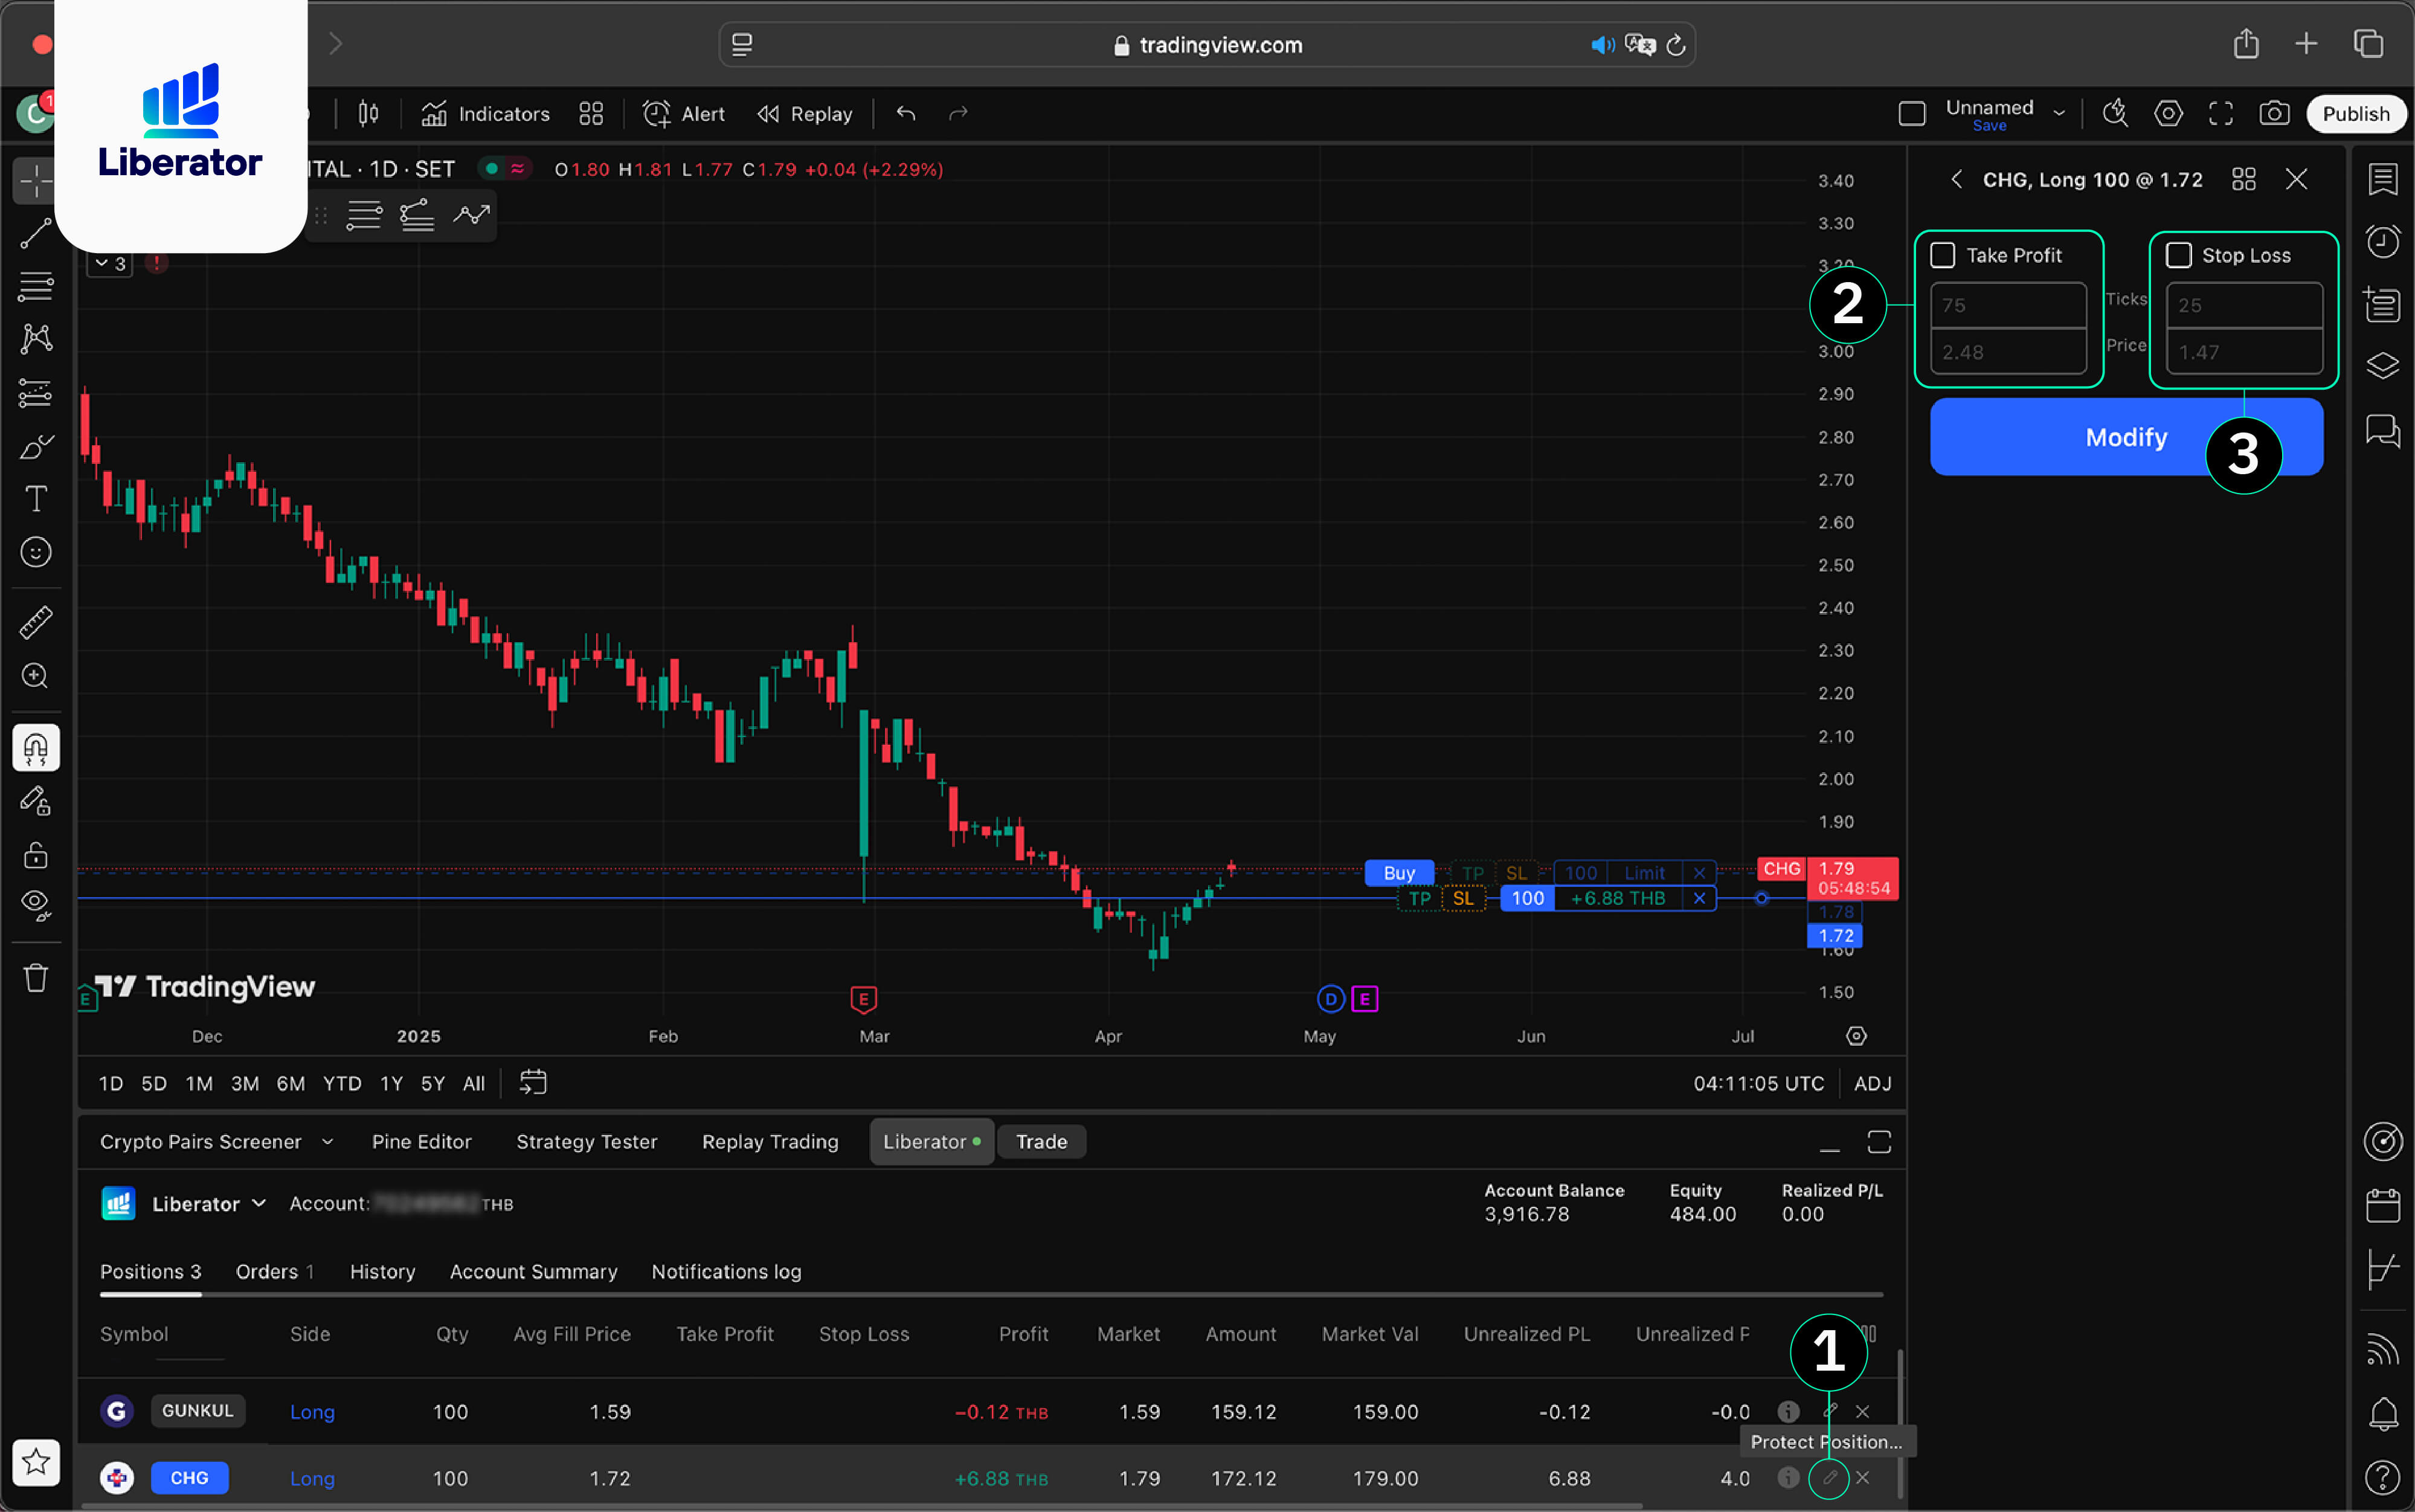Enter fullscreen chart mode
Image resolution: width=2415 pixels, height=1512 pixels.
pyautogui.click(x=2221, y=113)
